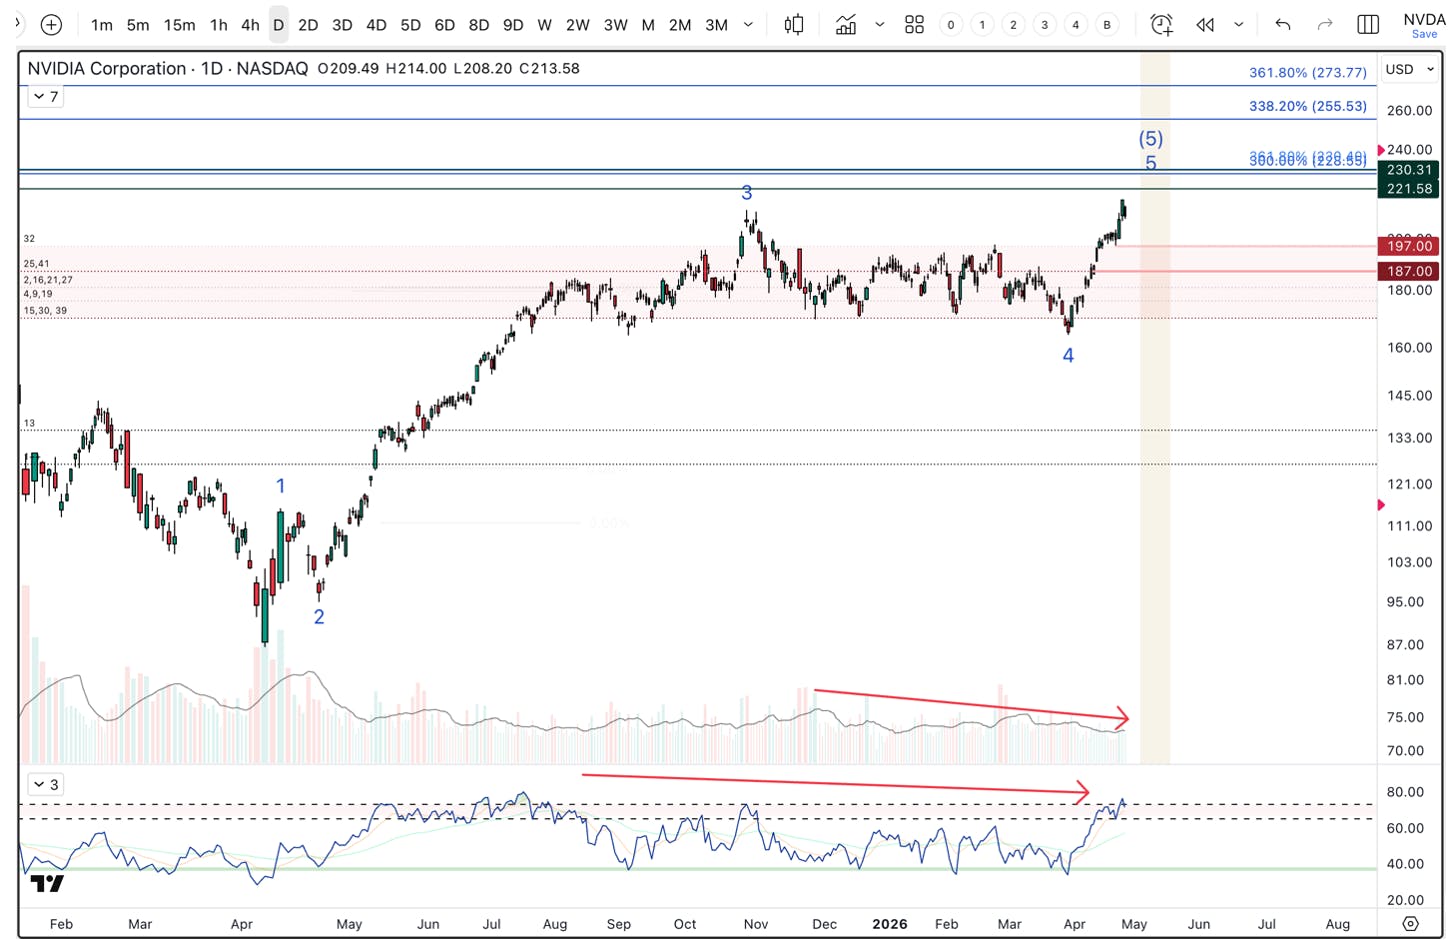Select the (5) wave label on chart
Screen dimensions: 1456x950
pyautogui.click(x=1151, y=139)
